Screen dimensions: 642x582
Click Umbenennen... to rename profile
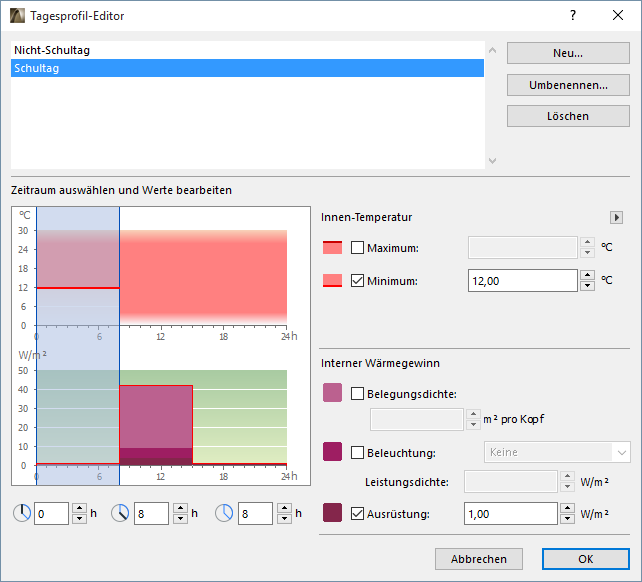coord(568,85)
